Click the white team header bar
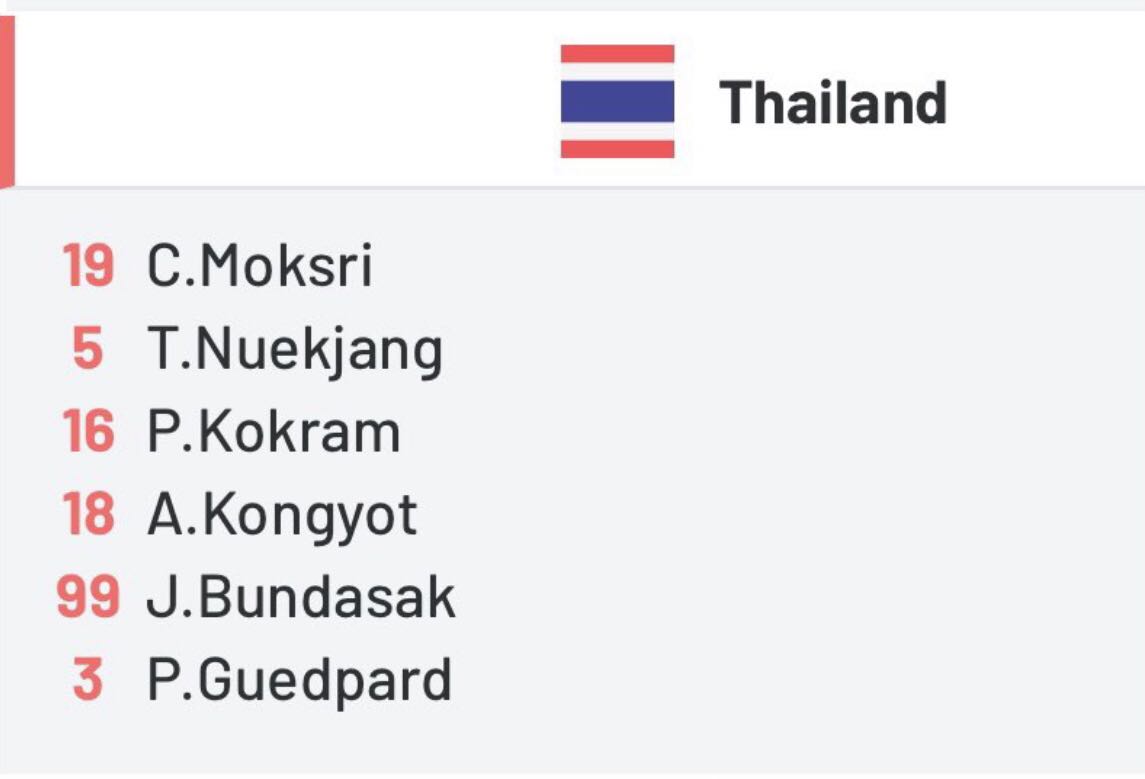The height and width of the screenshot is (779, 1145). 572,101
